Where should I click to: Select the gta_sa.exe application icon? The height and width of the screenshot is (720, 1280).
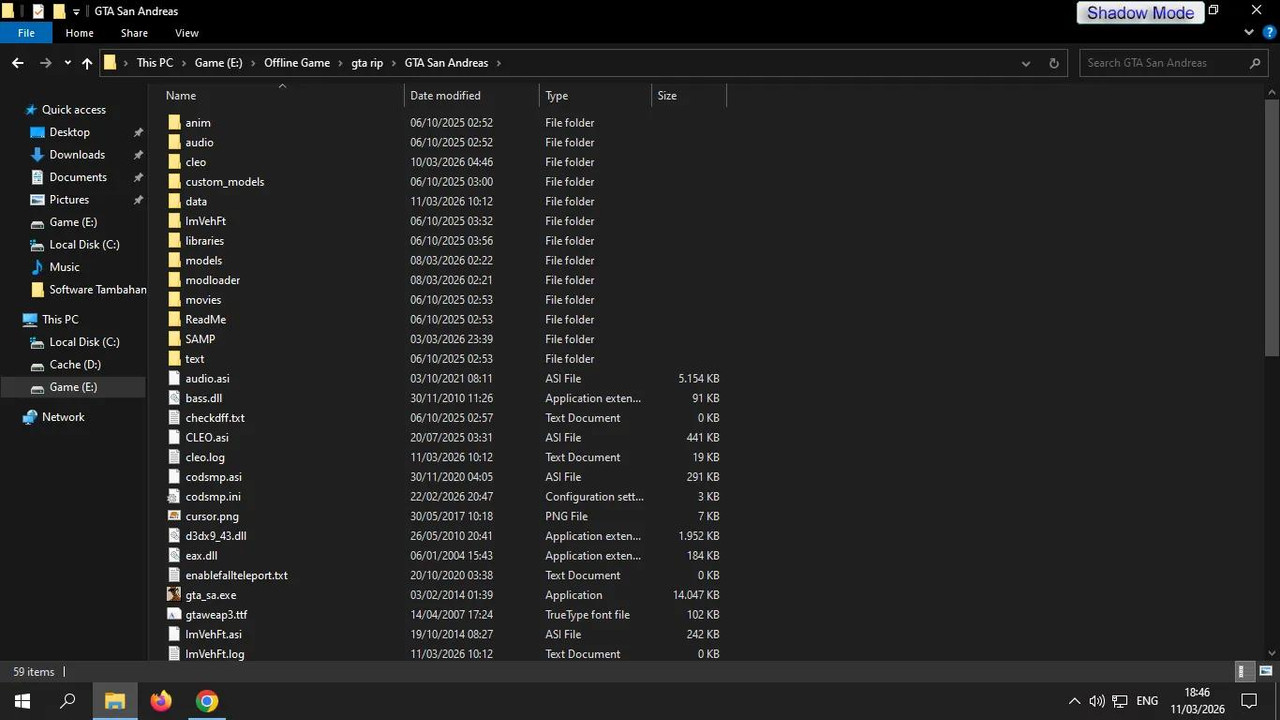coord(175,595)
